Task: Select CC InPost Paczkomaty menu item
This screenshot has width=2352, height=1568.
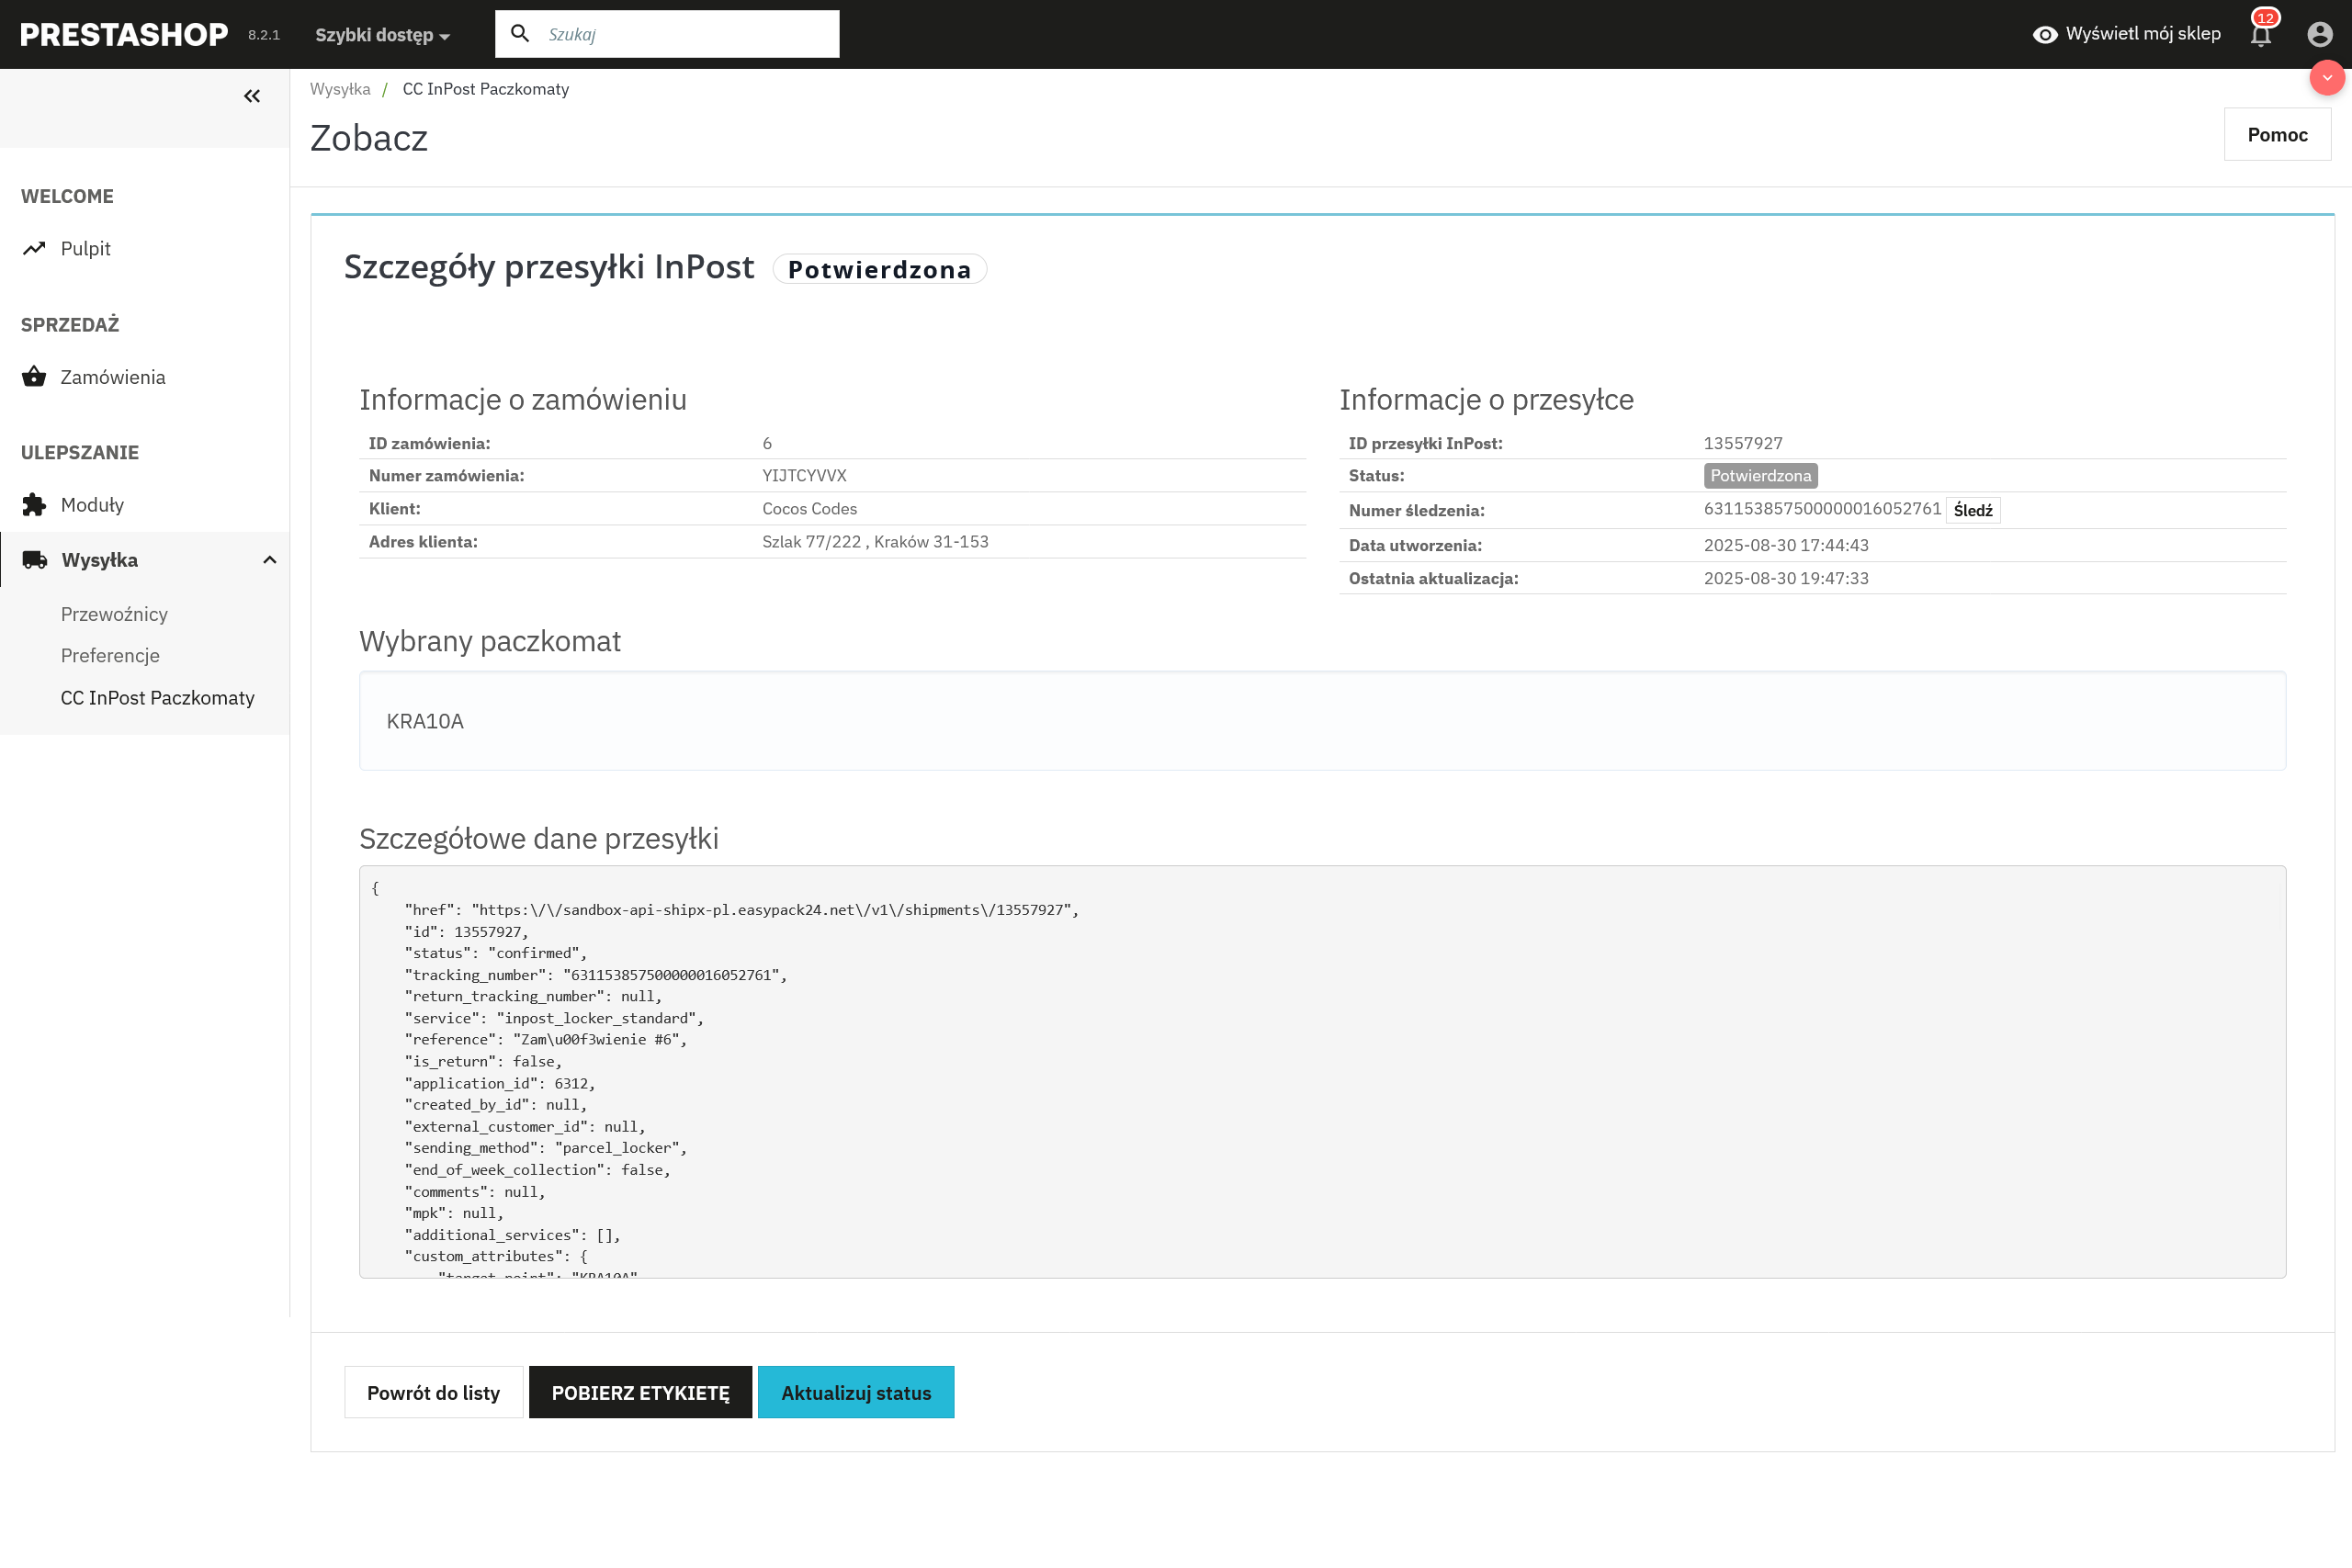Action: [157, 697]
